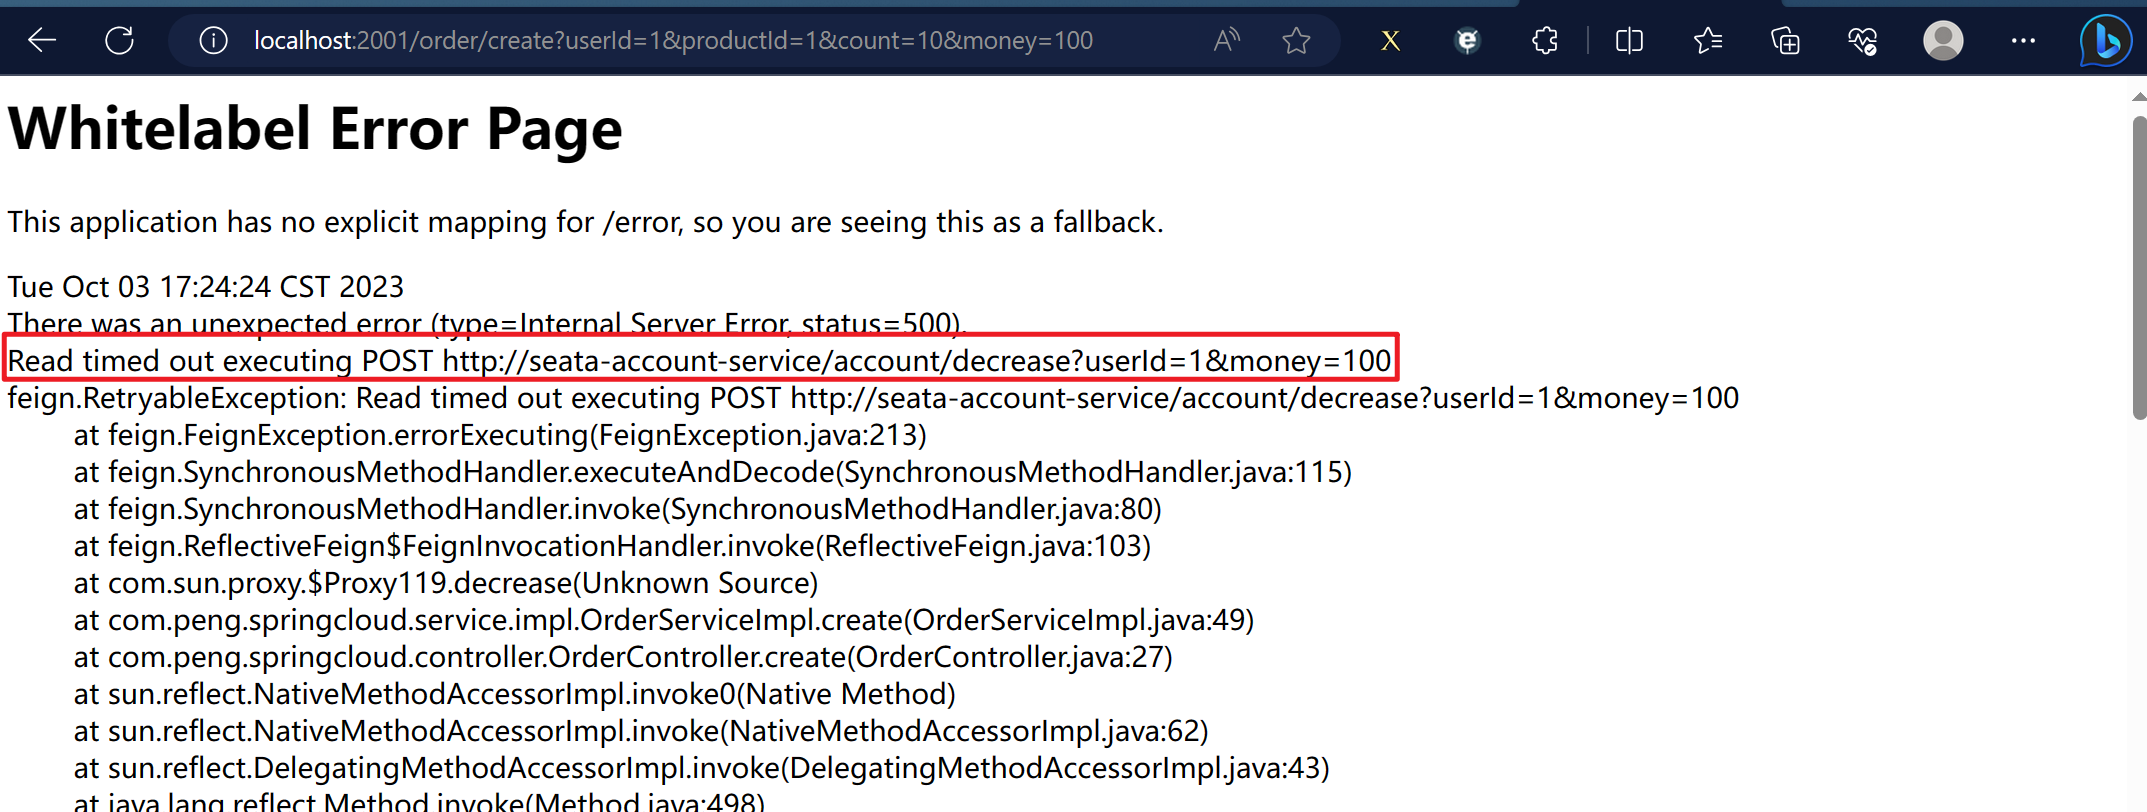Click the 'no explicit mapping for /error' sentence
Image resolution: width=2147 pixels, height=812 pixels.
click(585, 222)
